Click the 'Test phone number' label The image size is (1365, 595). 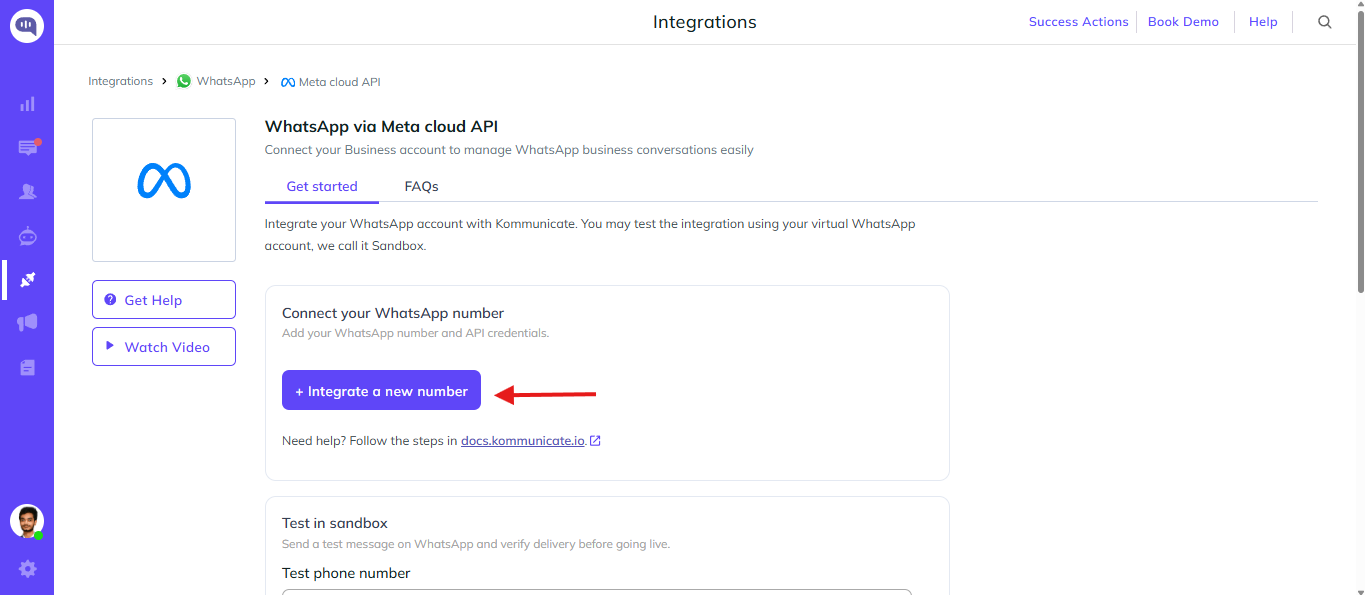click(x=346, y=573)
